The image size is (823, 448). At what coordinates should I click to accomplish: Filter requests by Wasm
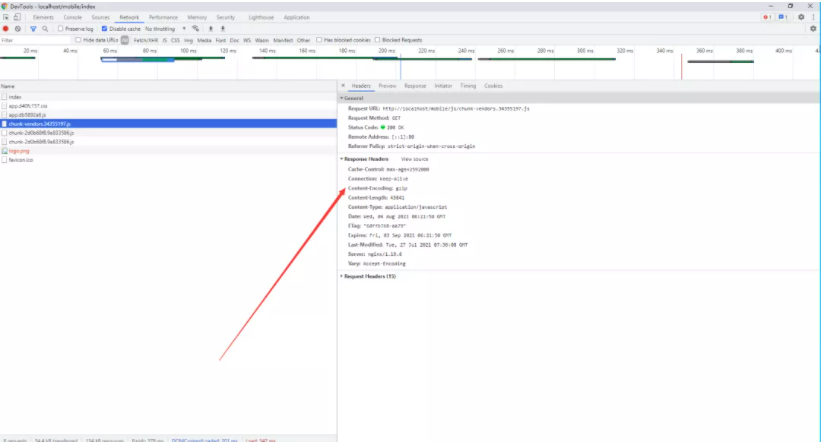tap(262, 40)
